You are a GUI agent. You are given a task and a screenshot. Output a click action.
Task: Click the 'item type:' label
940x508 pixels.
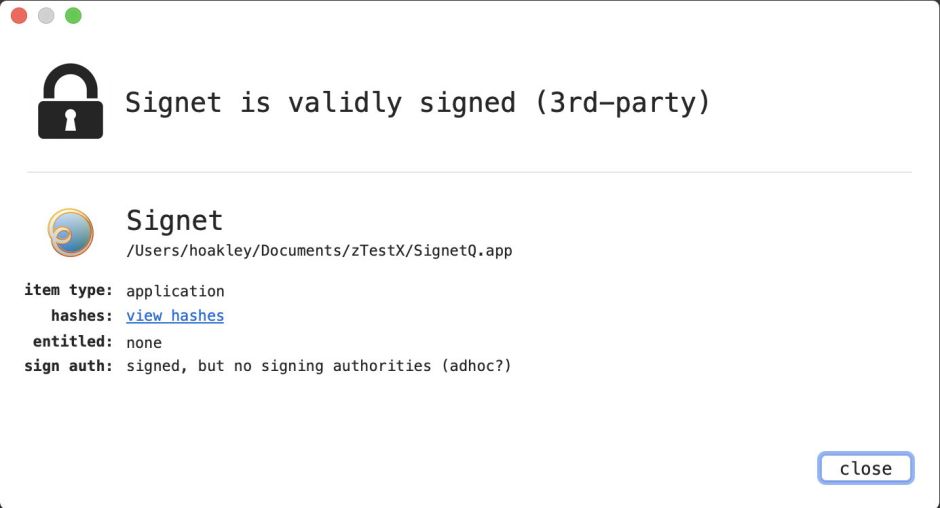(x=68, y=291)
